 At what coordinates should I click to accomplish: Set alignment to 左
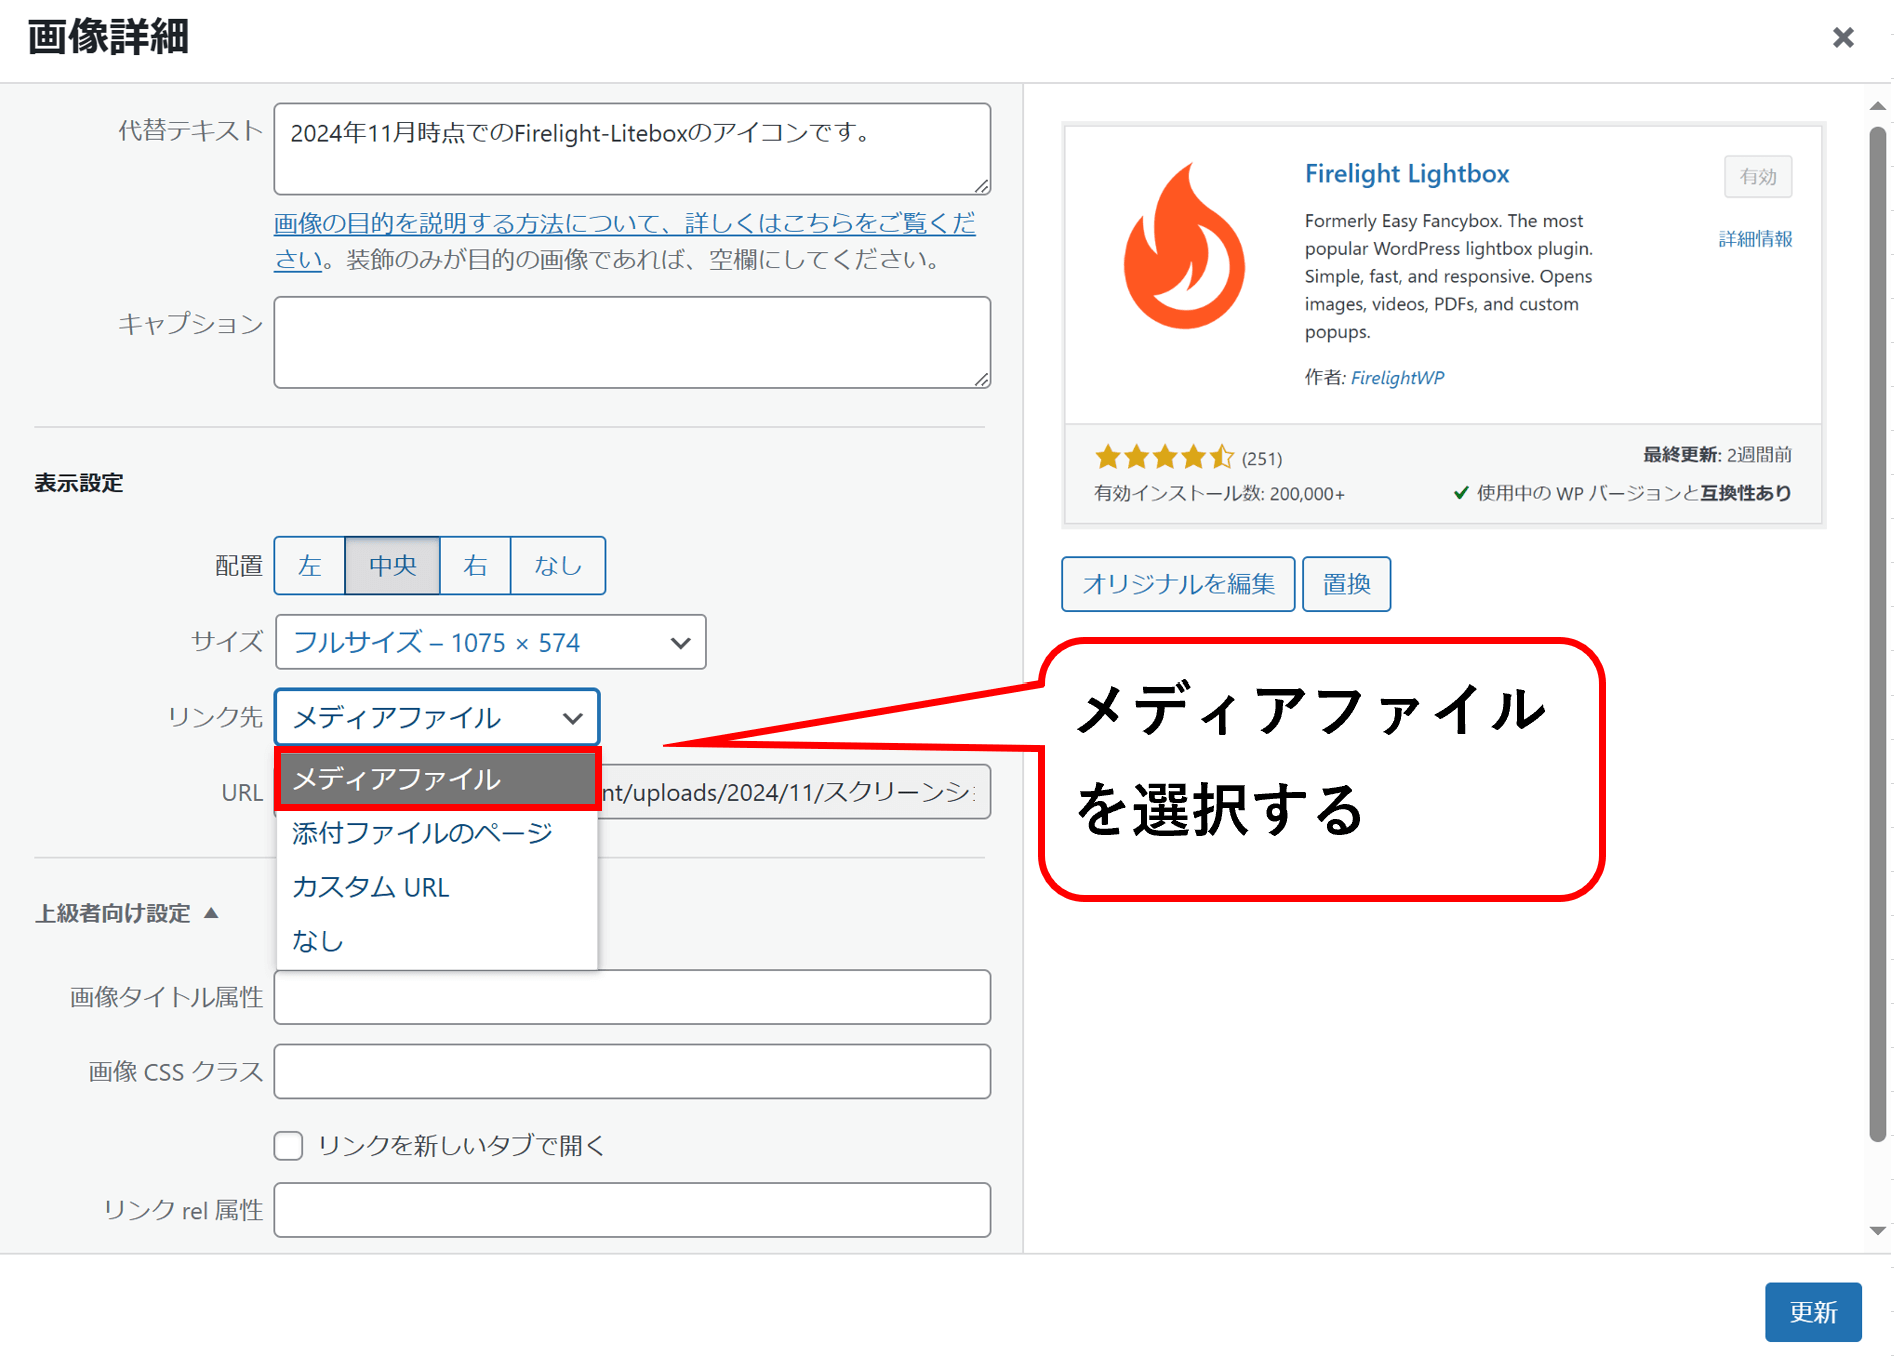click(x=310, y=566)
